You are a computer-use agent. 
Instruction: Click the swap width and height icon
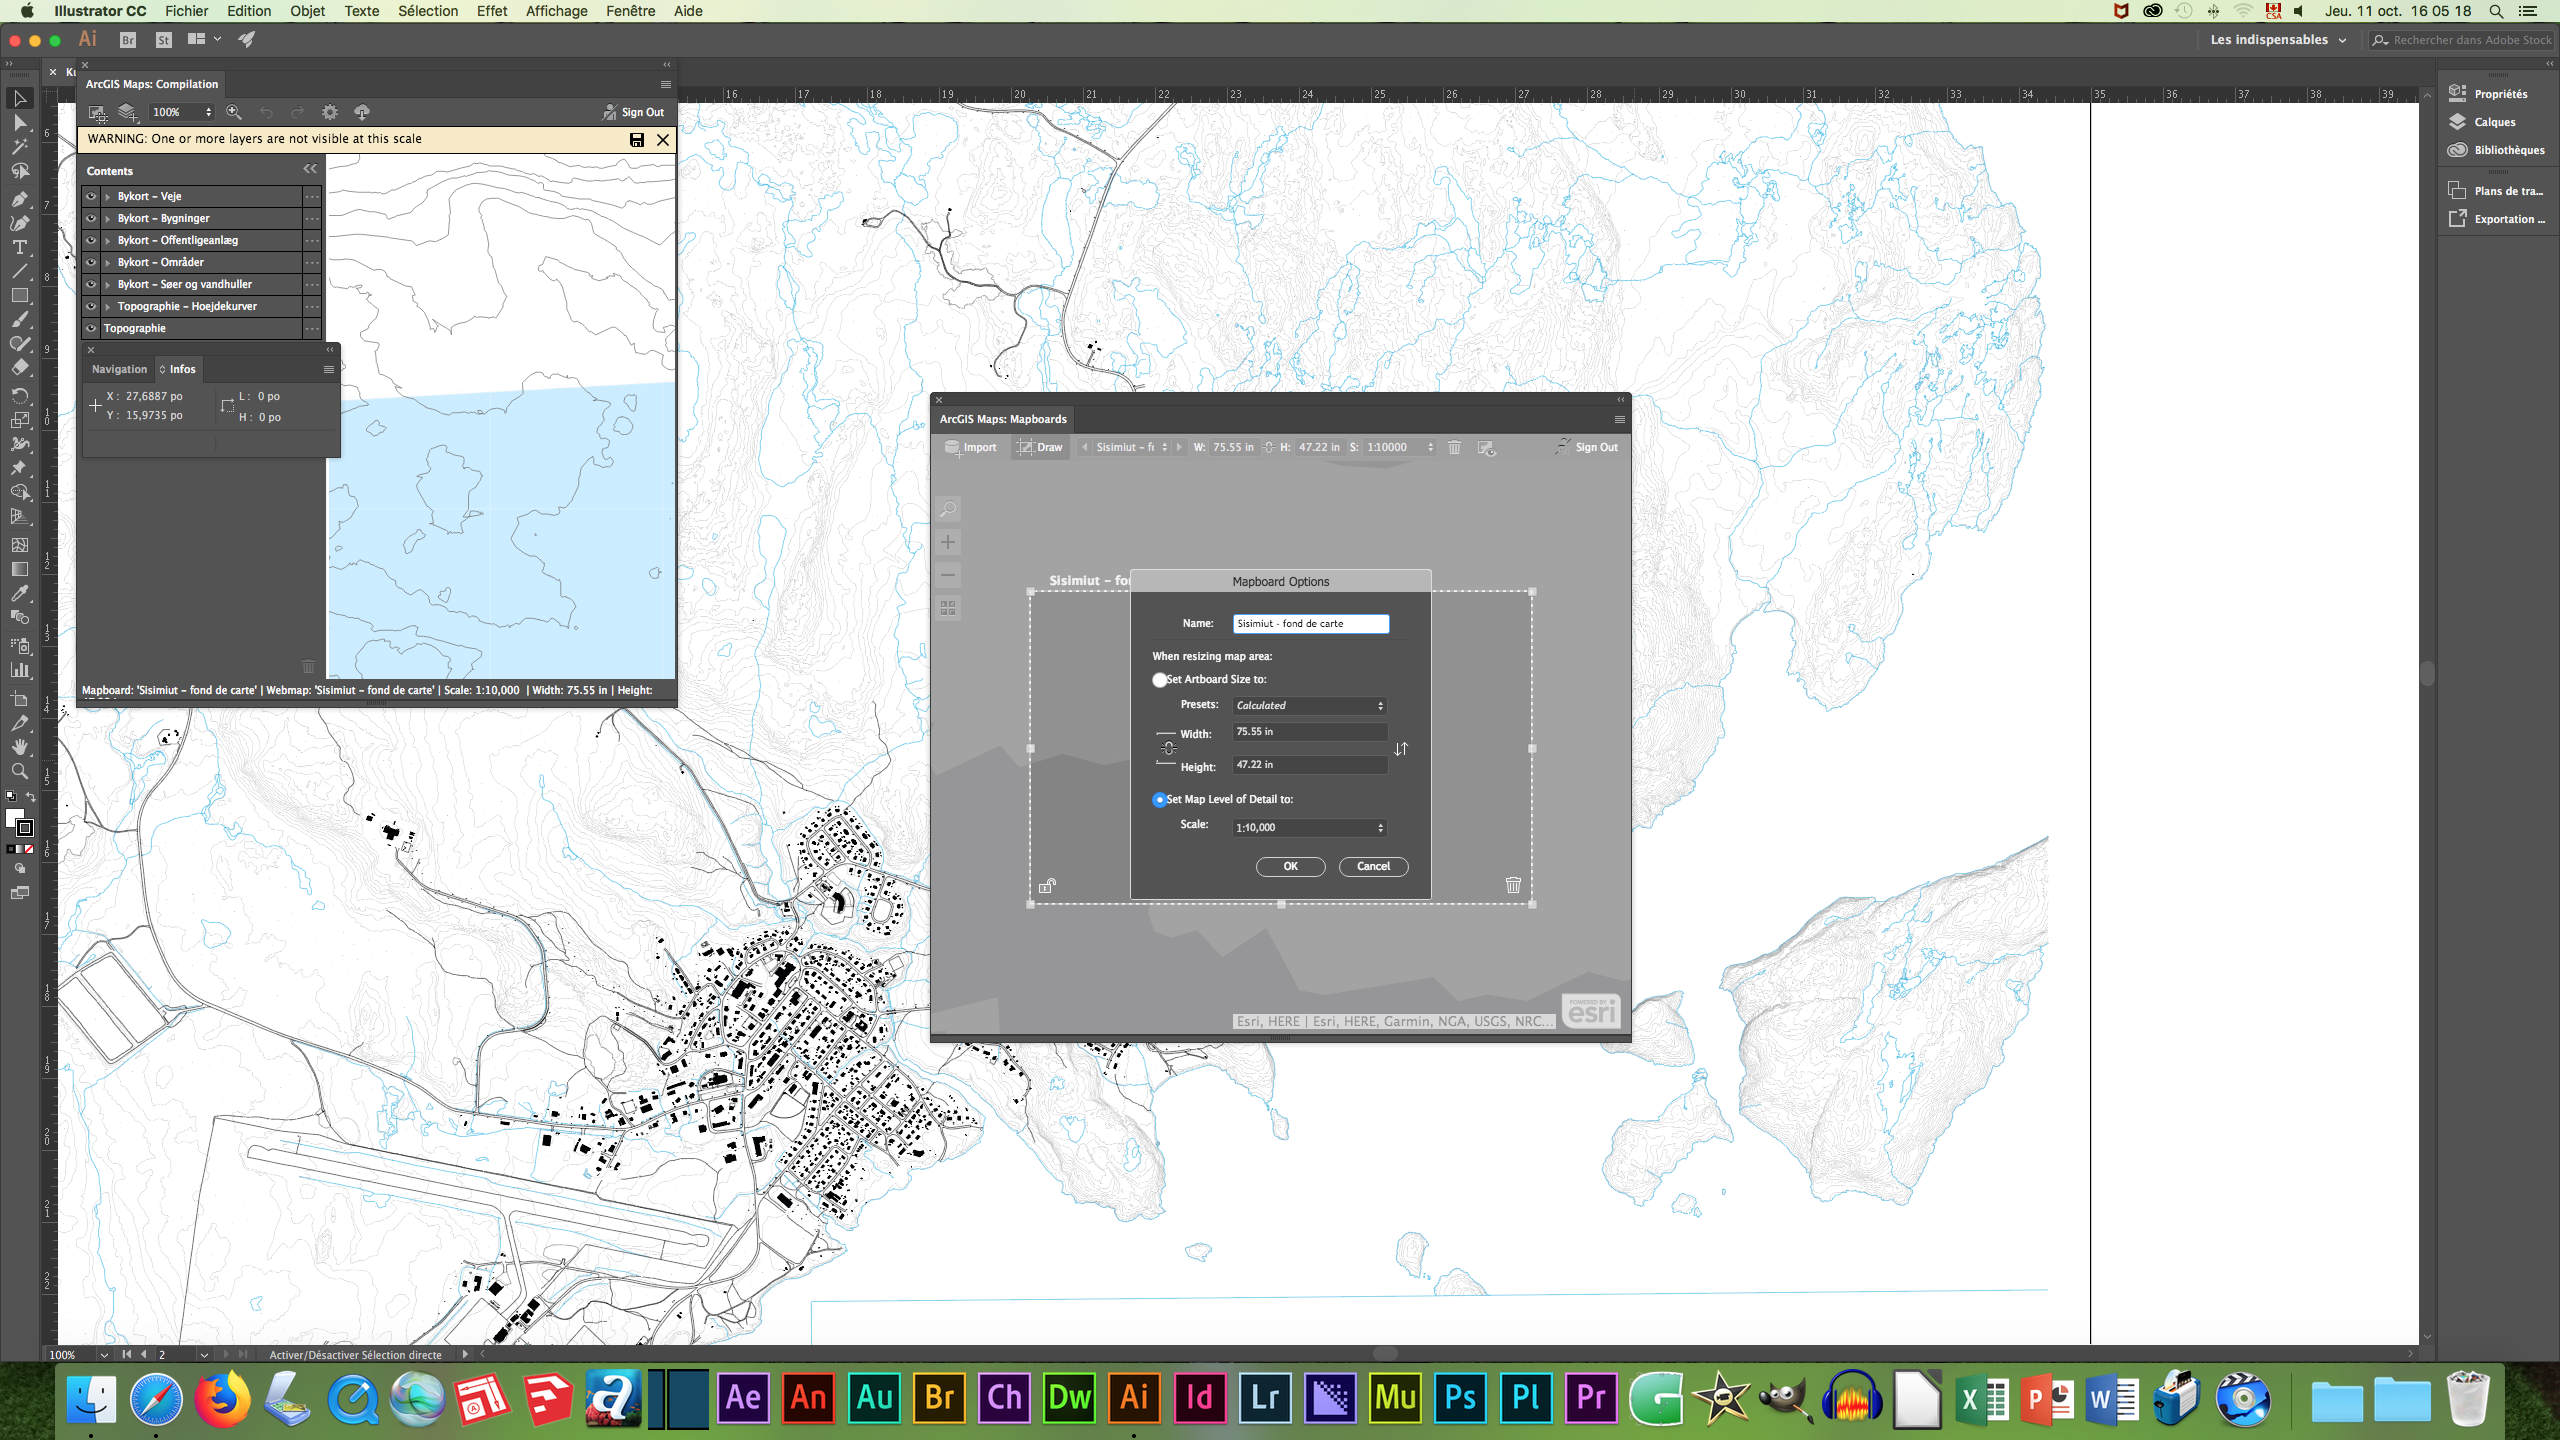(1401, 748)
